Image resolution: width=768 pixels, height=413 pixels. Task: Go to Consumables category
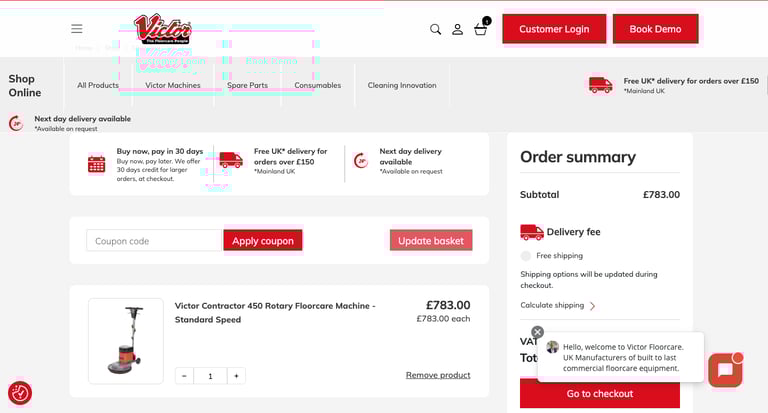[317, 85]
